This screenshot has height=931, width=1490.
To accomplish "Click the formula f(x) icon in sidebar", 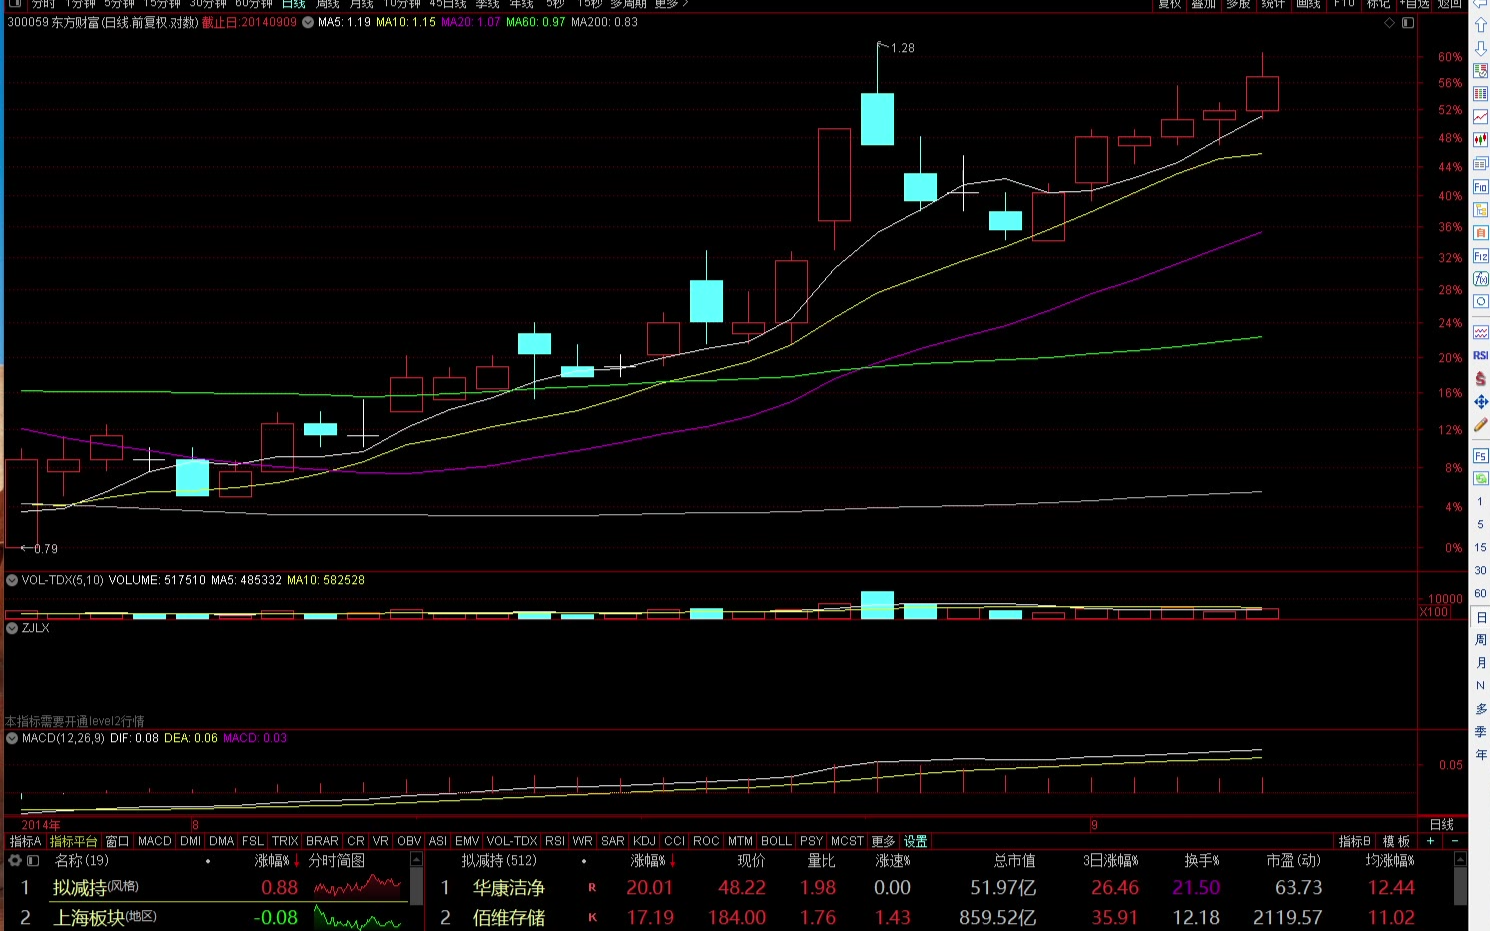I will [x=1480, y=279].
